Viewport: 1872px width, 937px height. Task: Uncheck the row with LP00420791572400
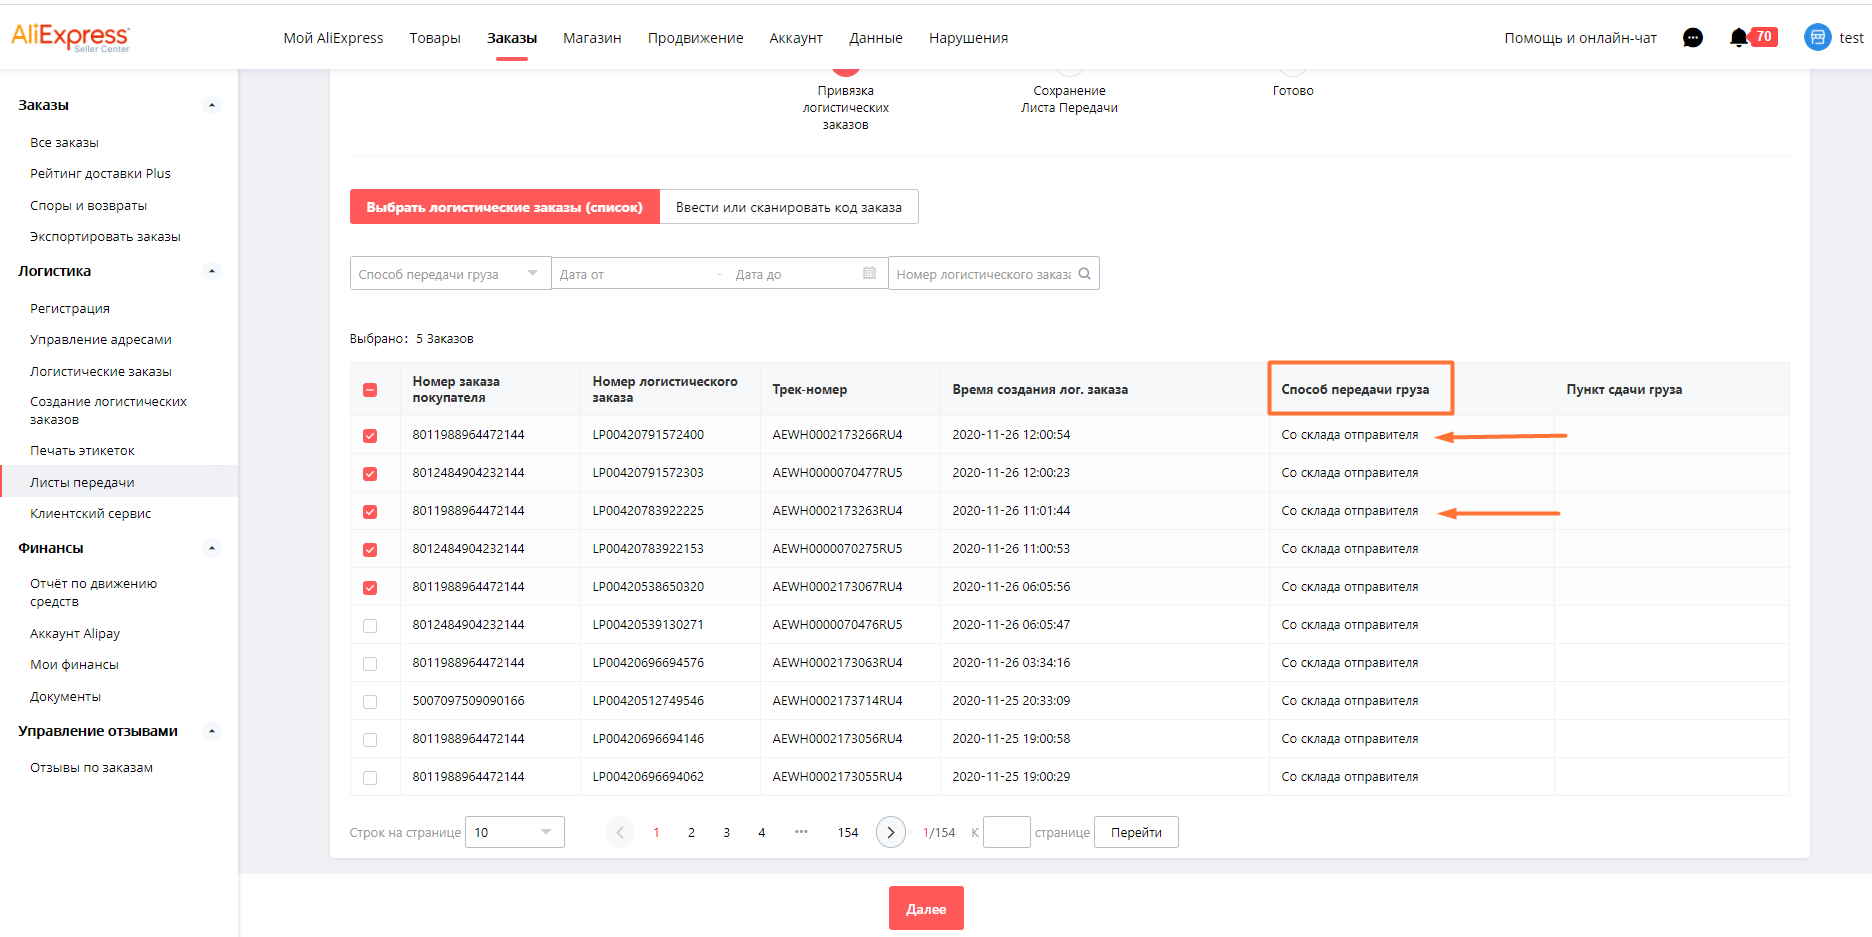click(370, 435)
